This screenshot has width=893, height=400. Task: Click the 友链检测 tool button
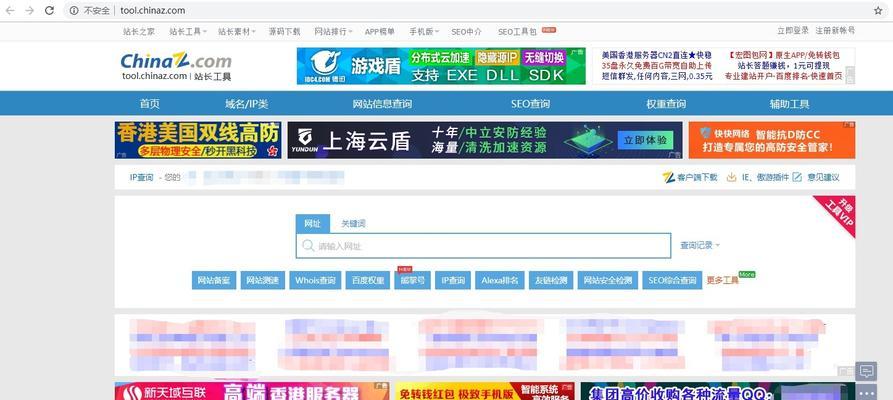point(551,280)
